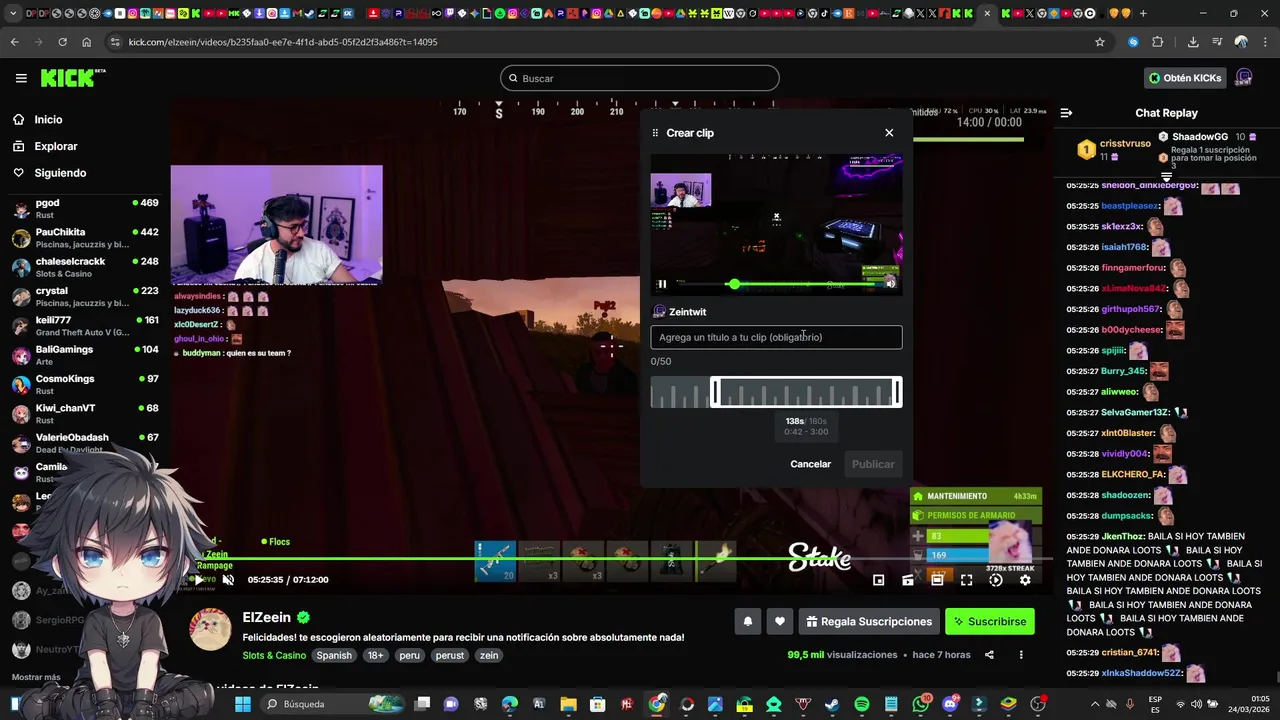Play the main video
The height and width of the screenshot is (720, 1280).
pos(199,579)
